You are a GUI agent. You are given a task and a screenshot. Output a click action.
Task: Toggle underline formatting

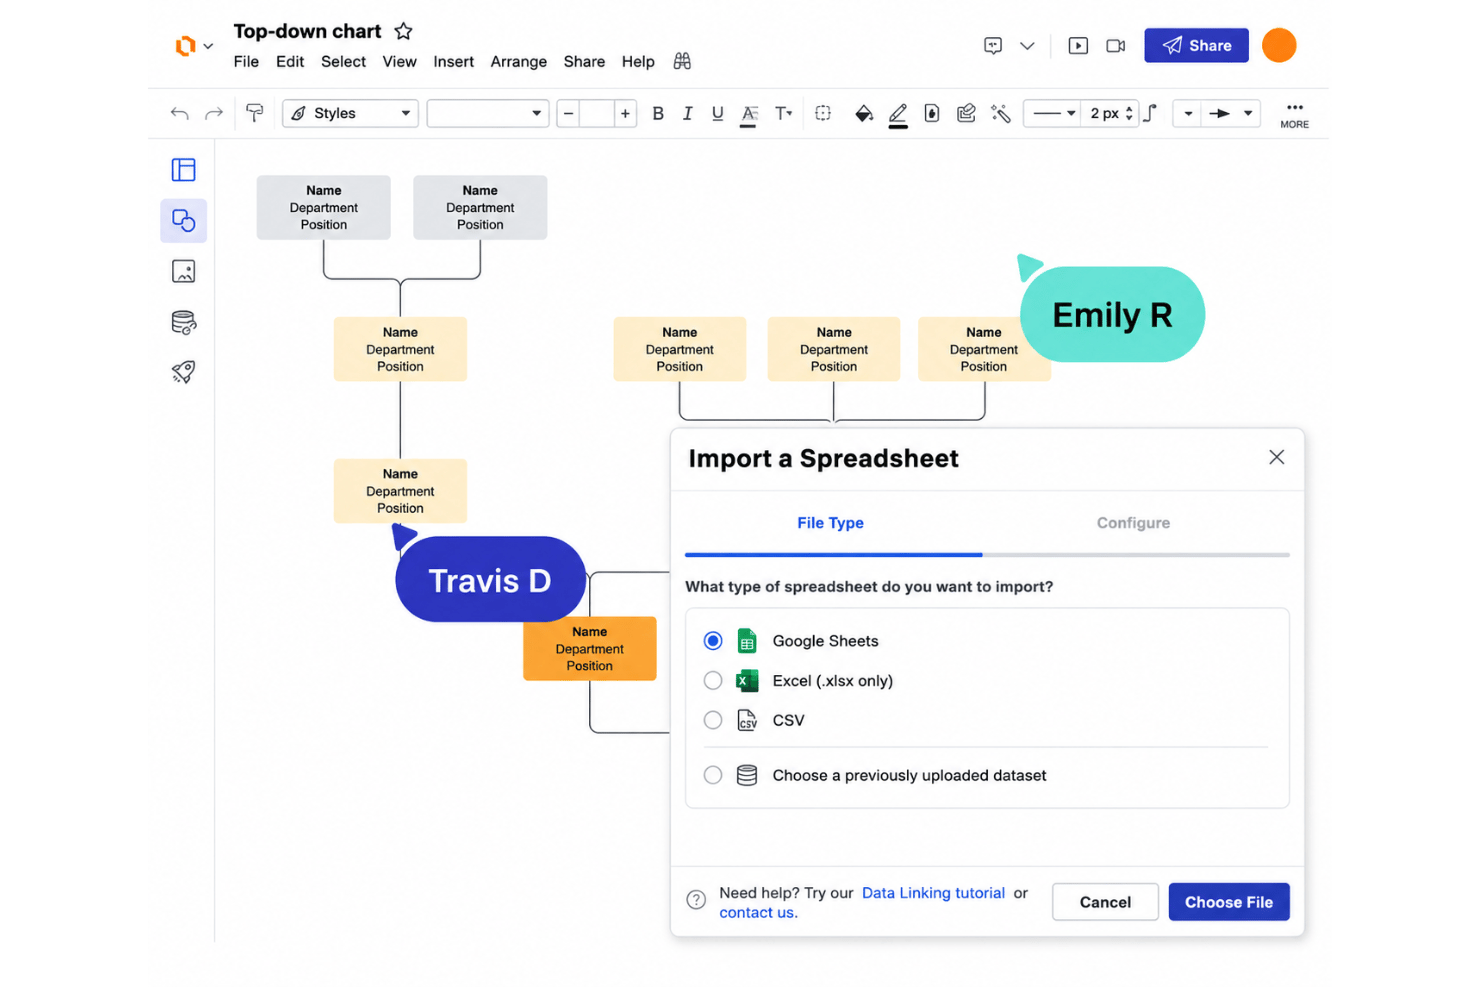click(717, 114)
